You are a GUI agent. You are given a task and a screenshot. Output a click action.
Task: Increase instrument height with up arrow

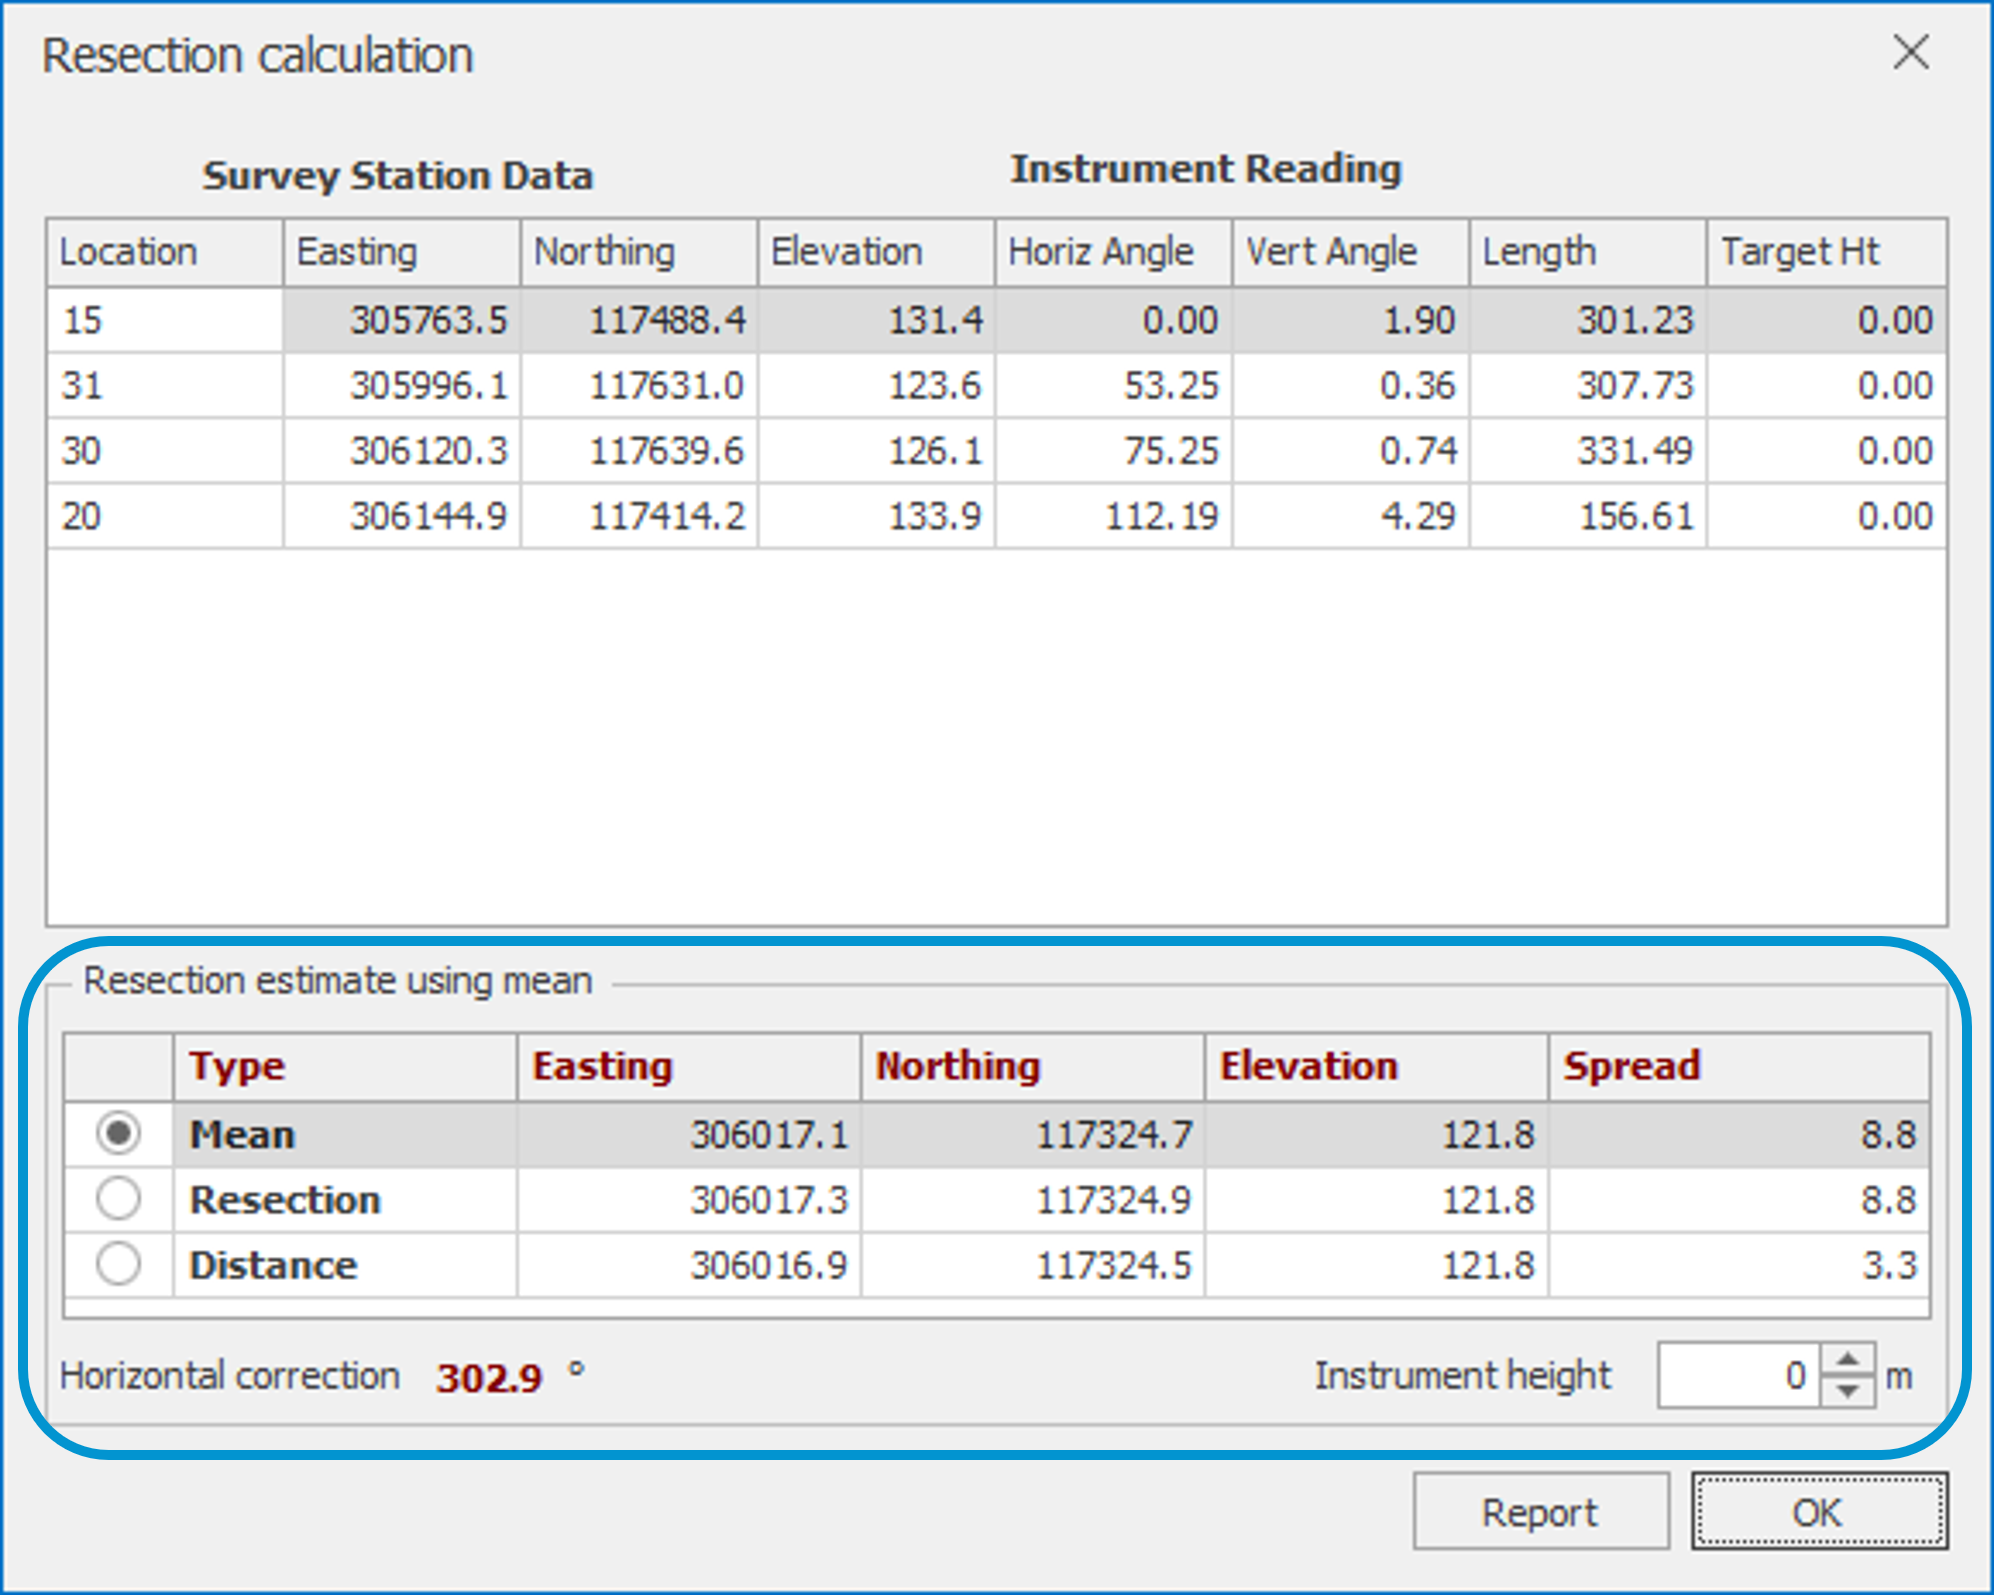click(x=1848, y=1361)
